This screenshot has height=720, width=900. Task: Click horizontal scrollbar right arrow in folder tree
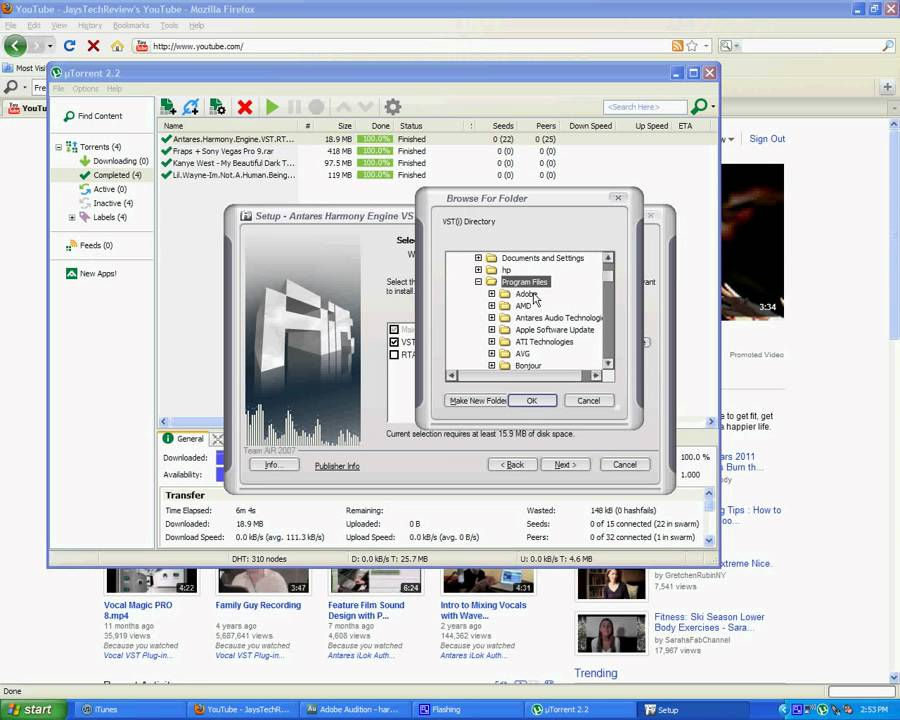tap(596, 376)
